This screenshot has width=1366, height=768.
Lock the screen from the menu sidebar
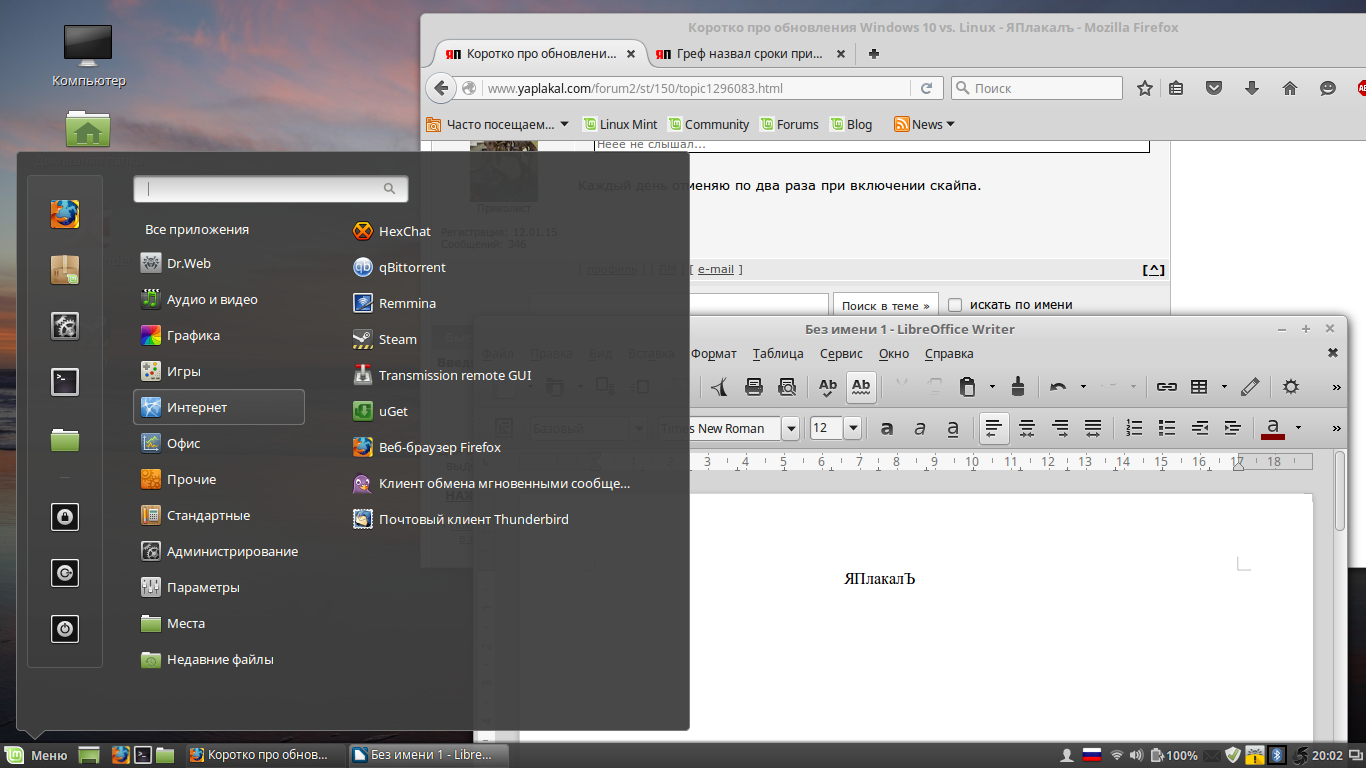(x=65, y=517)
